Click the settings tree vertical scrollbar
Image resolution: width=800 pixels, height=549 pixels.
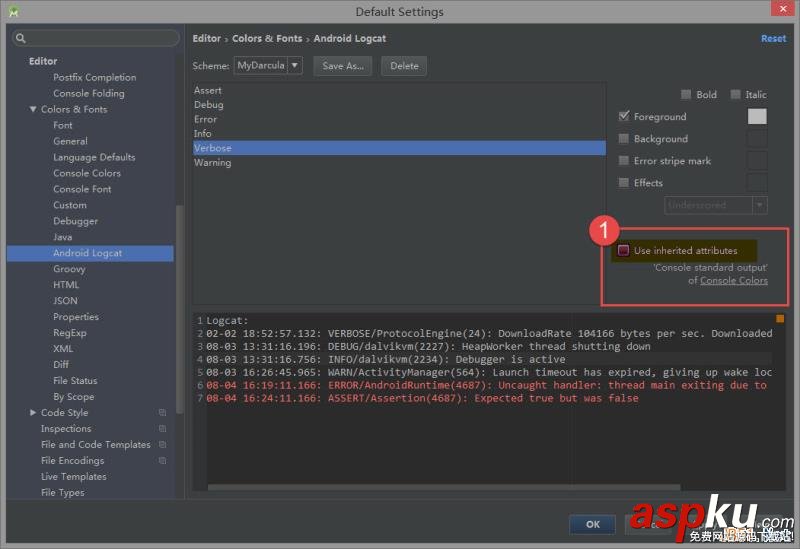179,309
